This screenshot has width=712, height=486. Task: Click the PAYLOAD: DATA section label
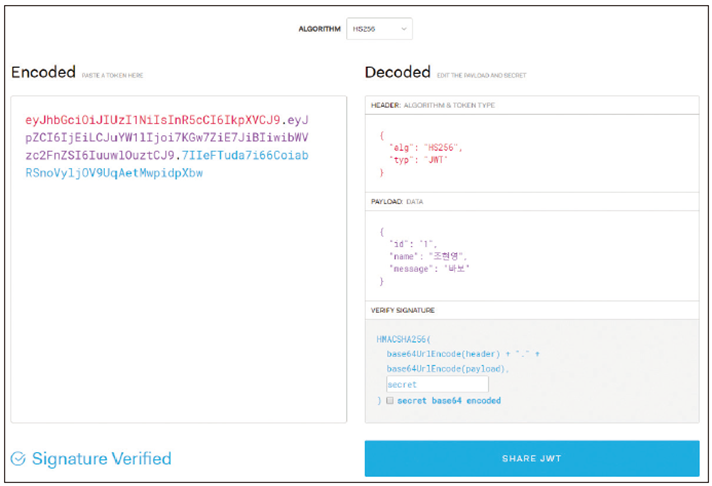tap(397, 202)
